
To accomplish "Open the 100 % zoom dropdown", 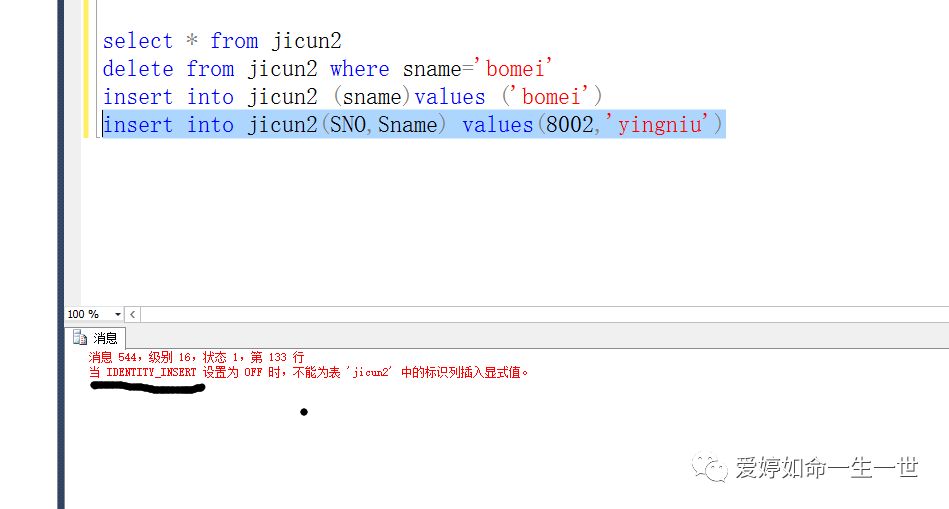I will [x=118, y=314].
